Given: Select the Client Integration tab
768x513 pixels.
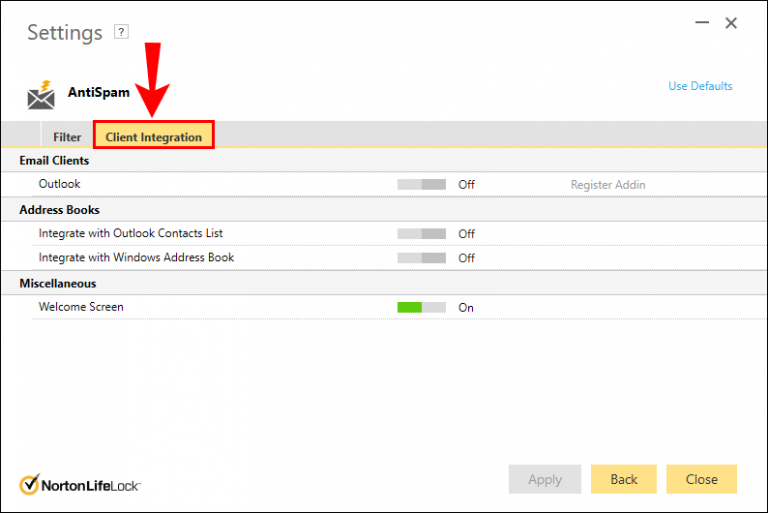Looking at the screenshot, I should [x=154, y=135].
